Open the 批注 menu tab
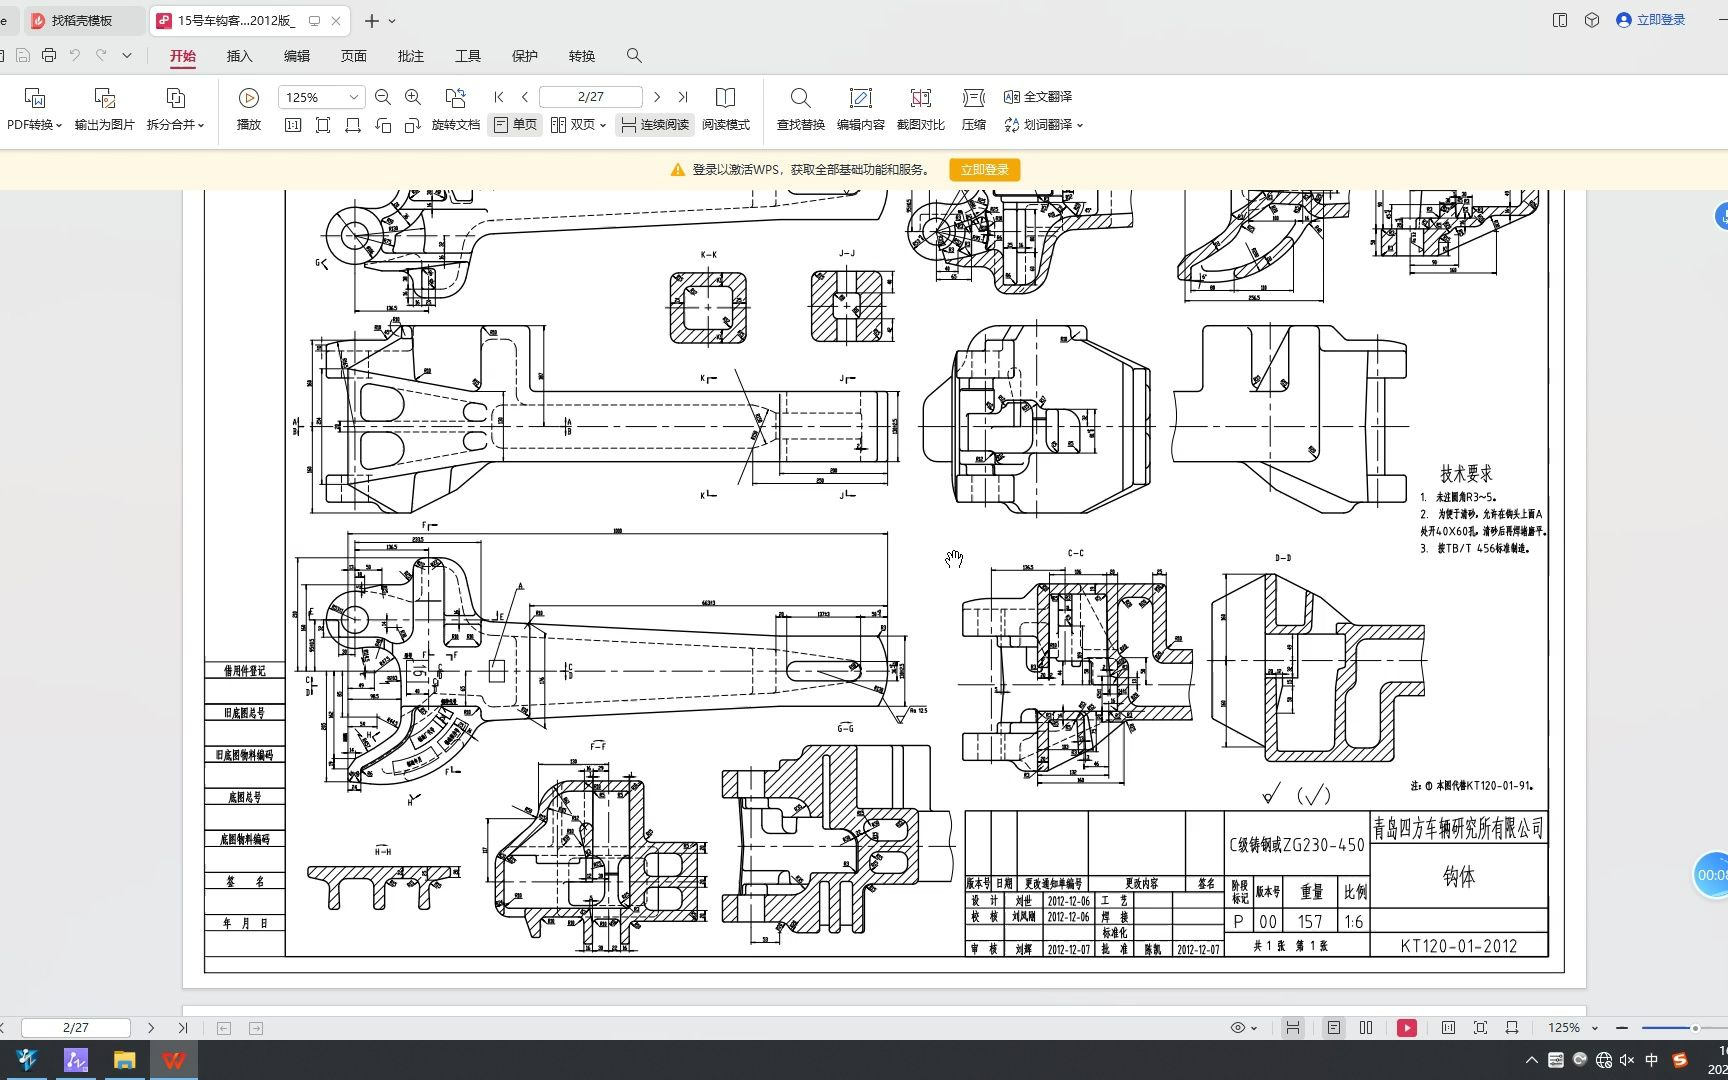Screen dimensions: 1728x1080 [x=410, y=56]
